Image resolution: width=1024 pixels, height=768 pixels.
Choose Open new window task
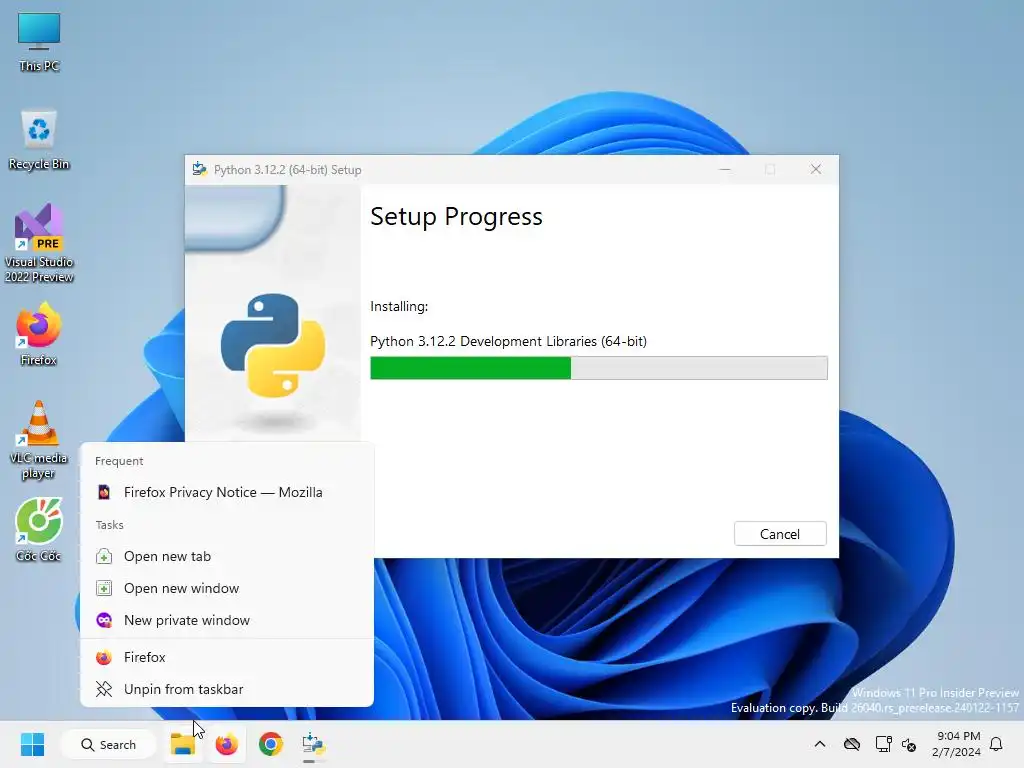227,588
